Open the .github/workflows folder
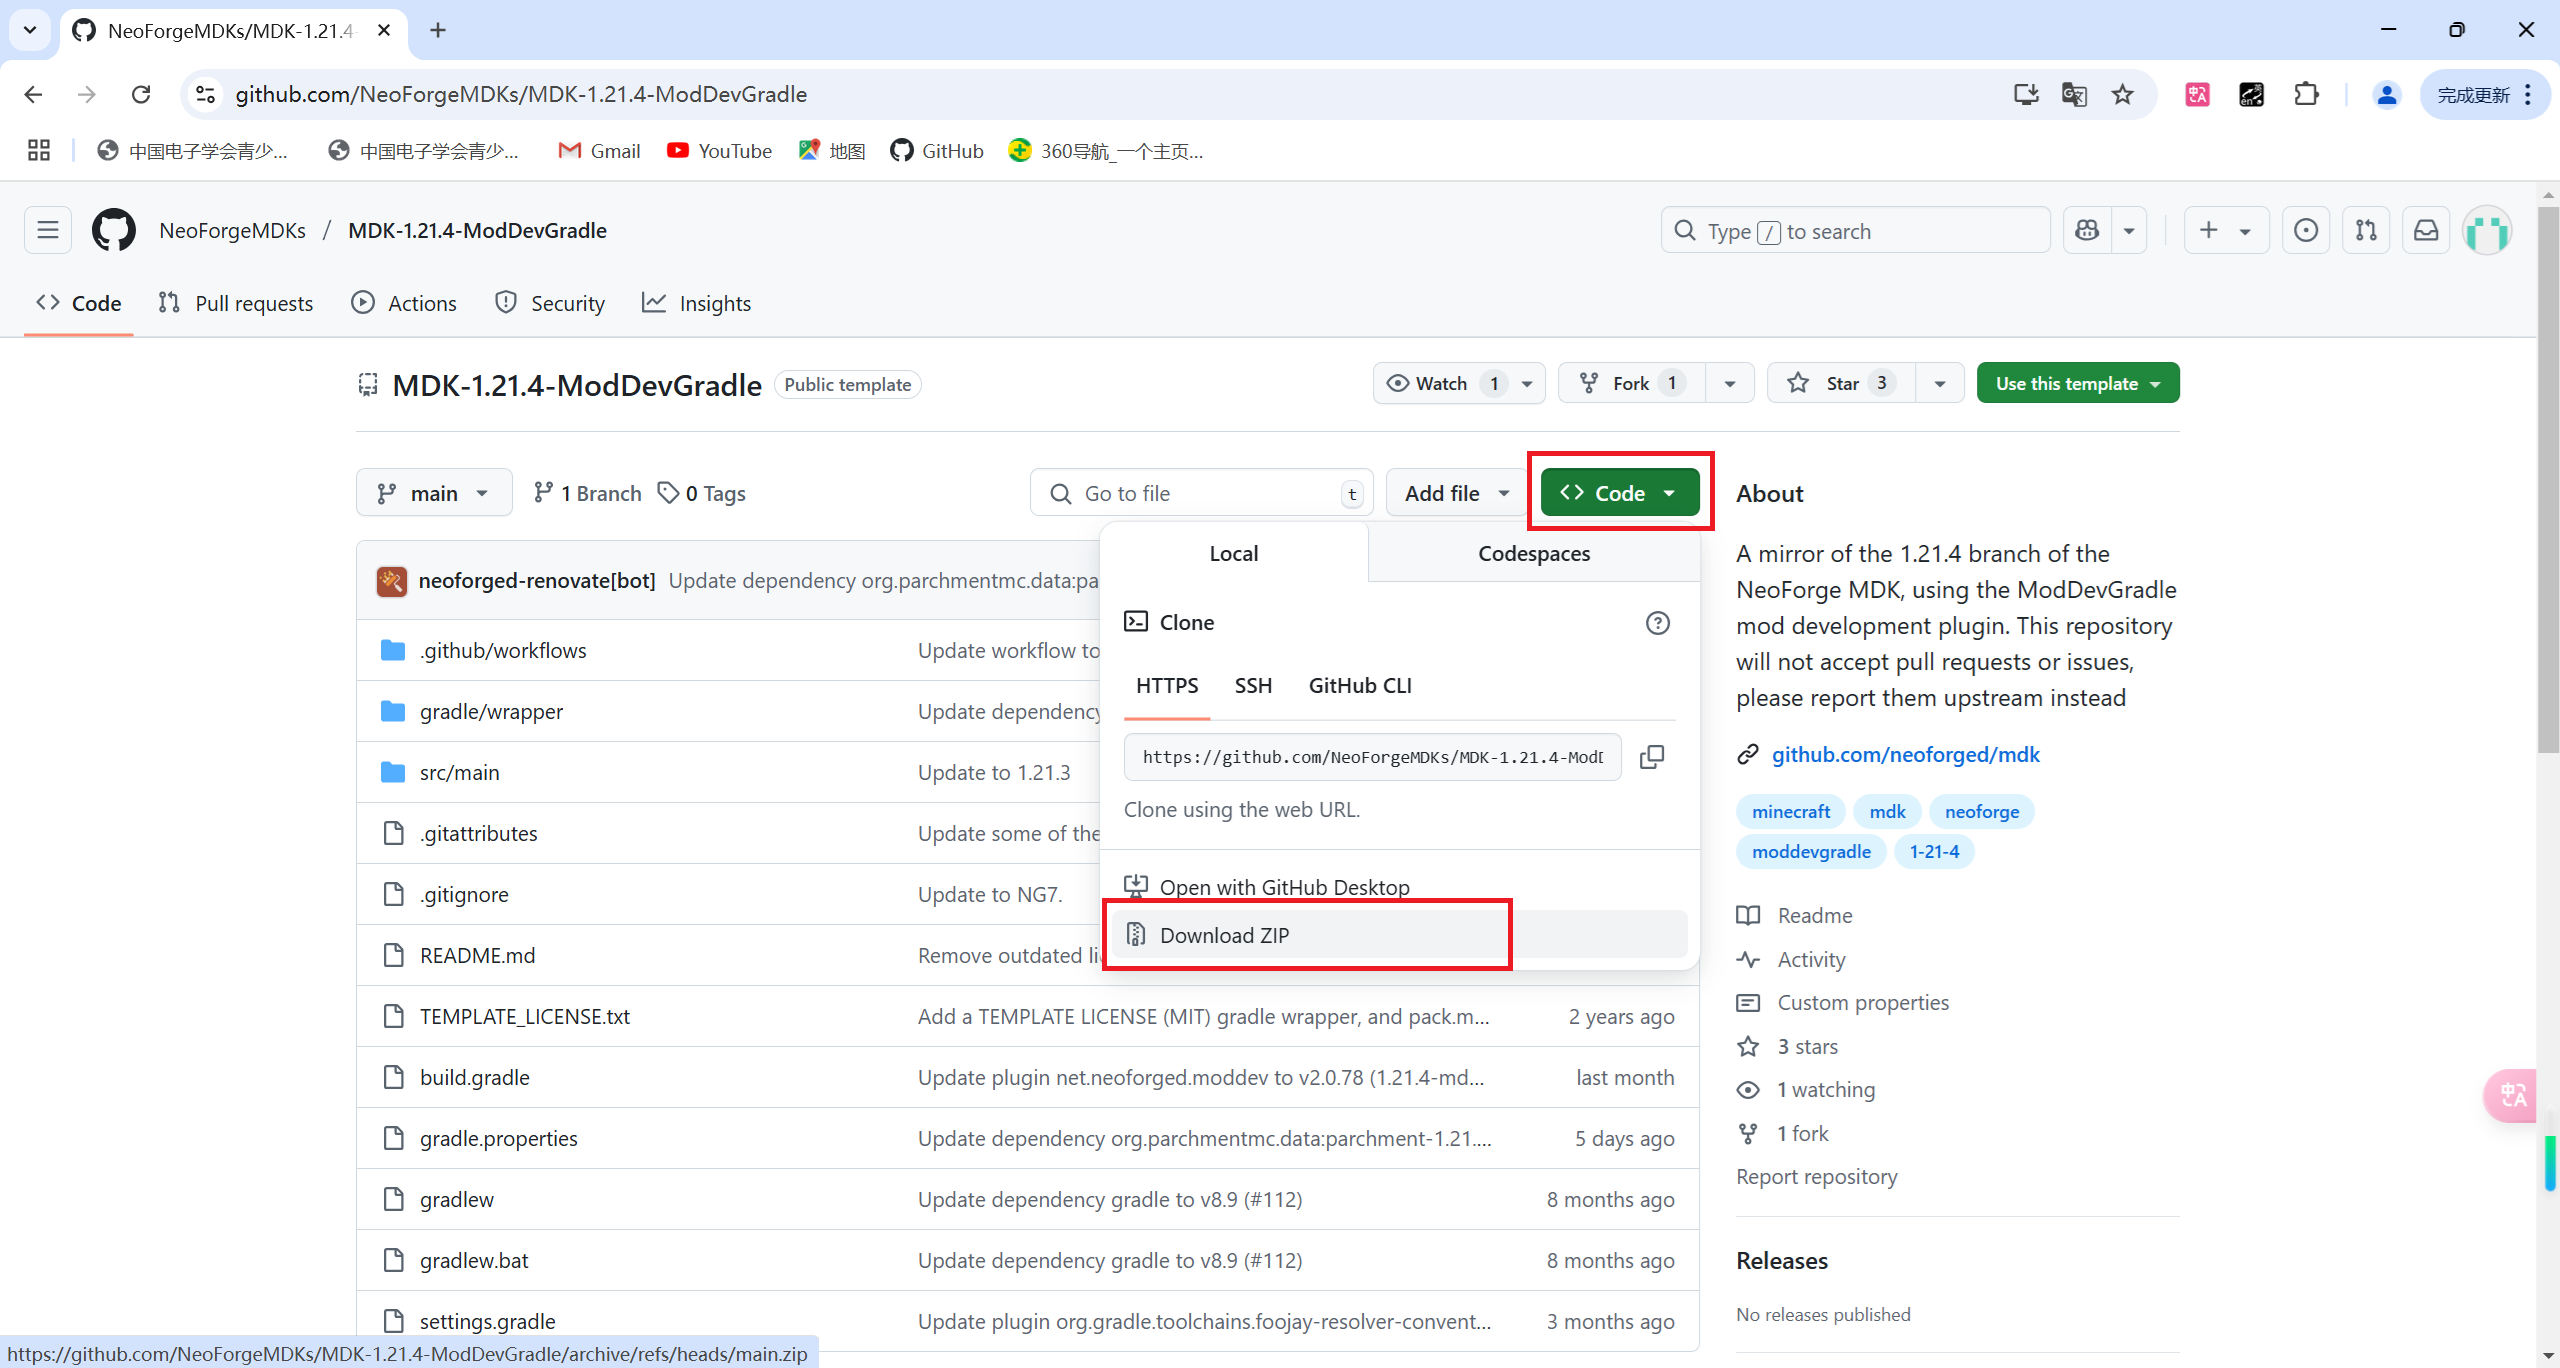The image size is (2560, 1368). tap(503, 651)
